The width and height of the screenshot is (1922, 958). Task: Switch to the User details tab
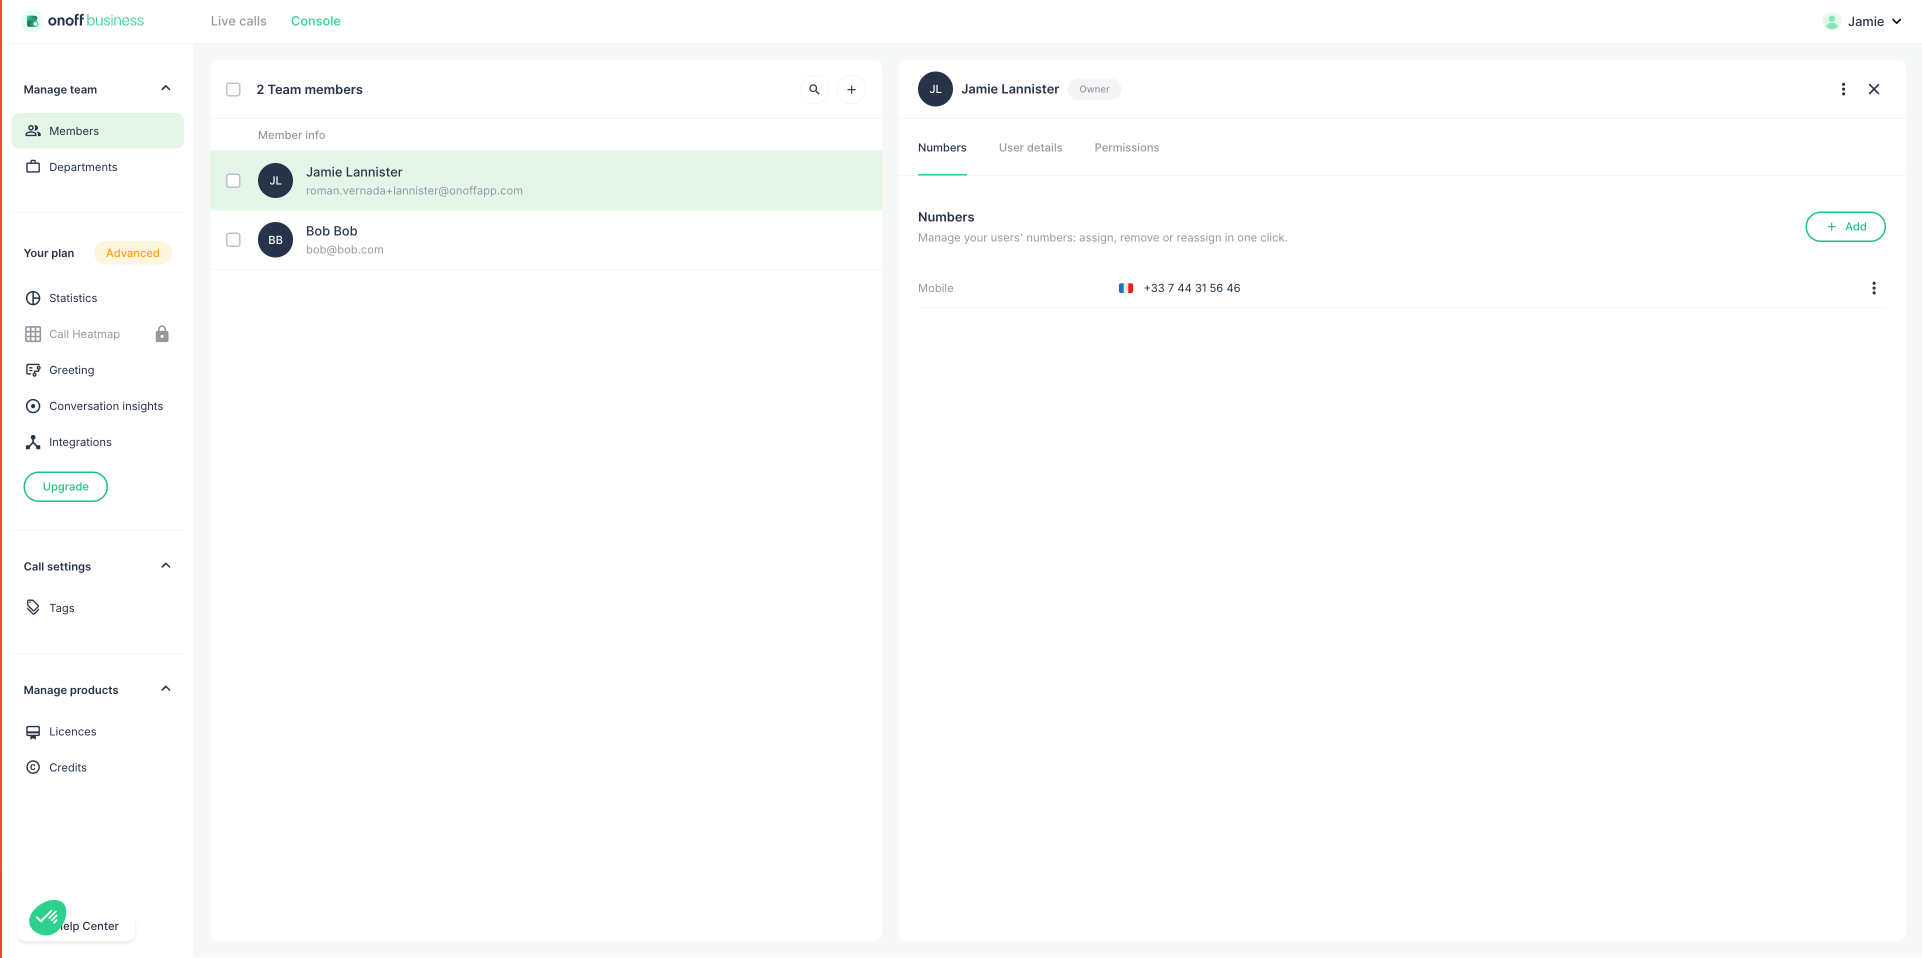[1030, 148]
